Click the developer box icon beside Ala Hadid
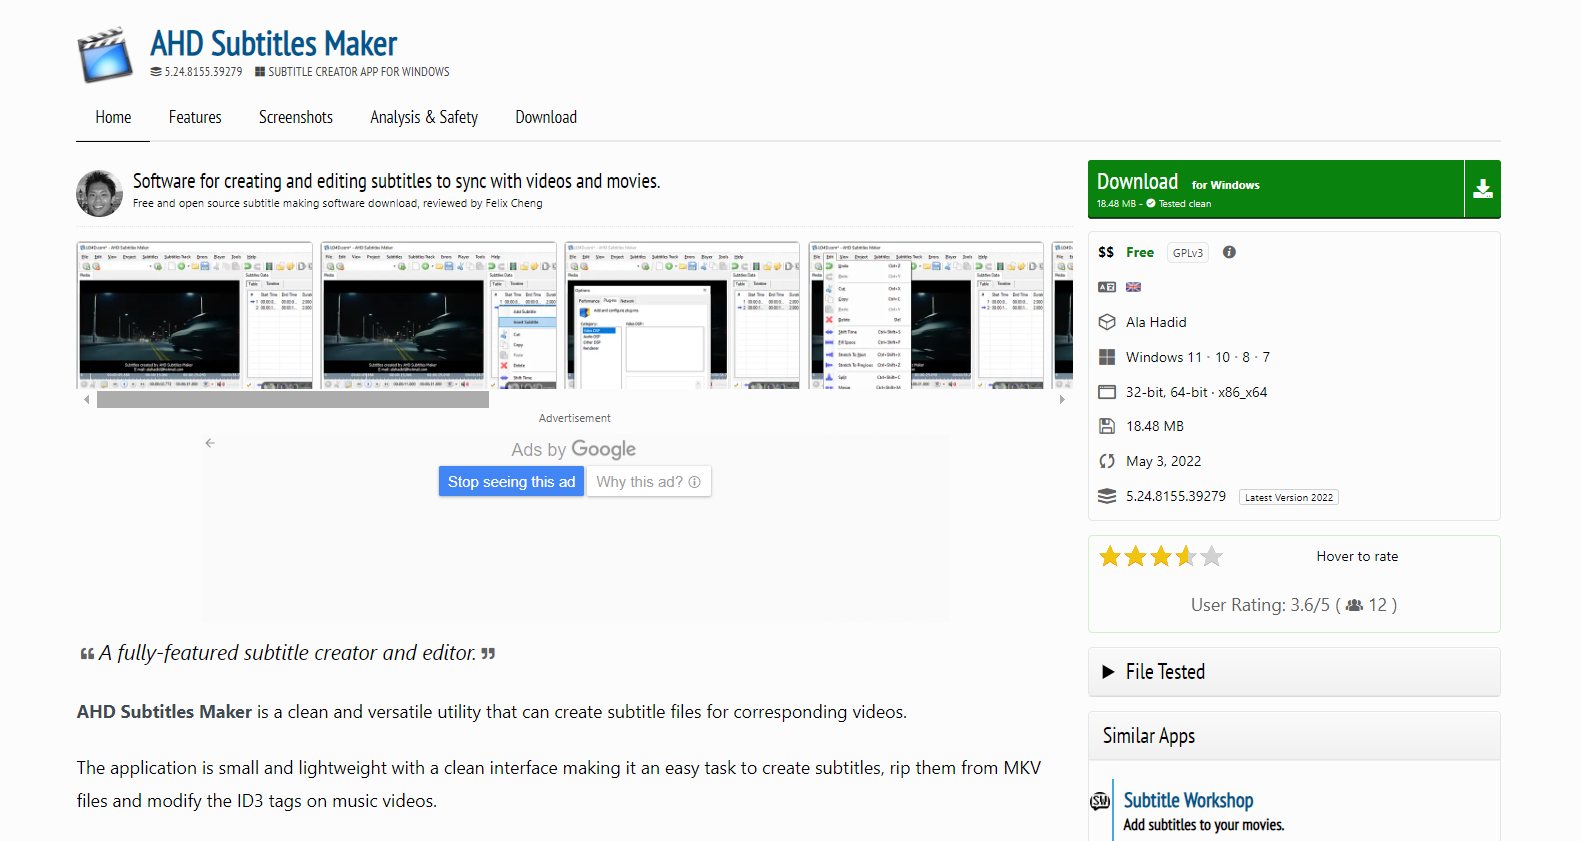 pos(1107,322)
